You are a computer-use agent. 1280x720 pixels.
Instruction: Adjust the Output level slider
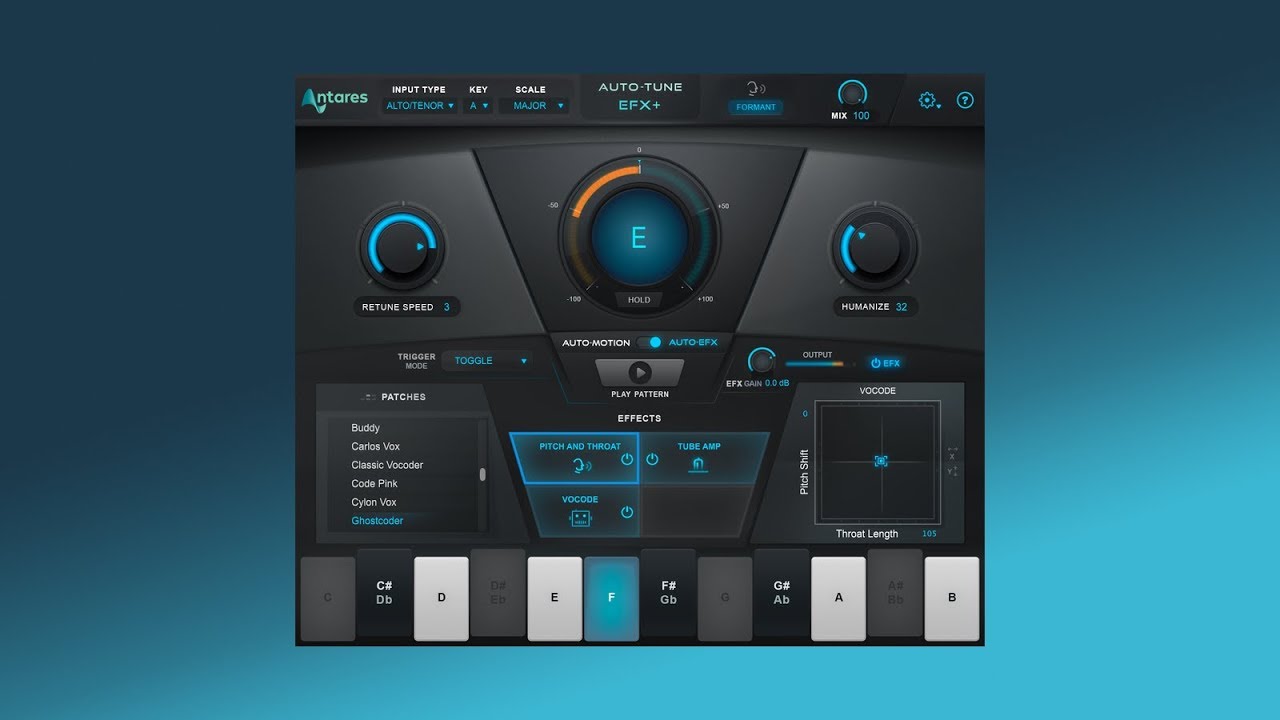click(816, 364)
